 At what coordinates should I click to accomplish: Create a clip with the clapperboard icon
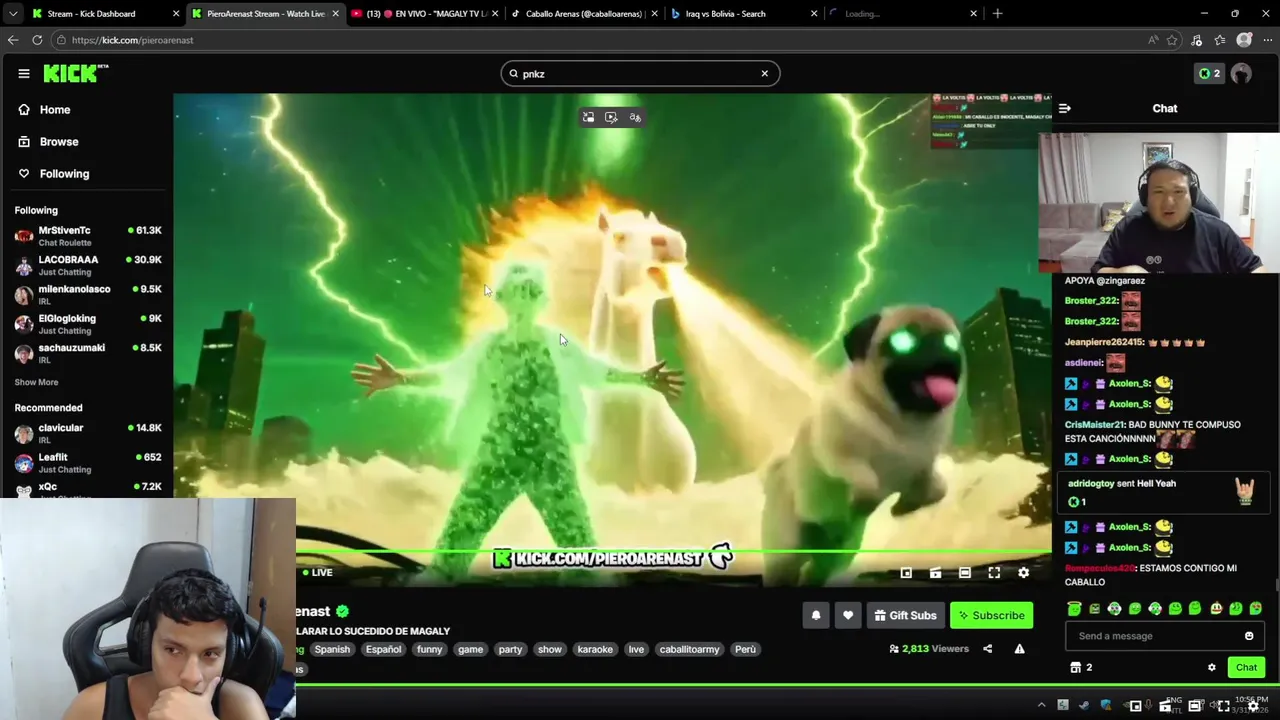[935, 573]
